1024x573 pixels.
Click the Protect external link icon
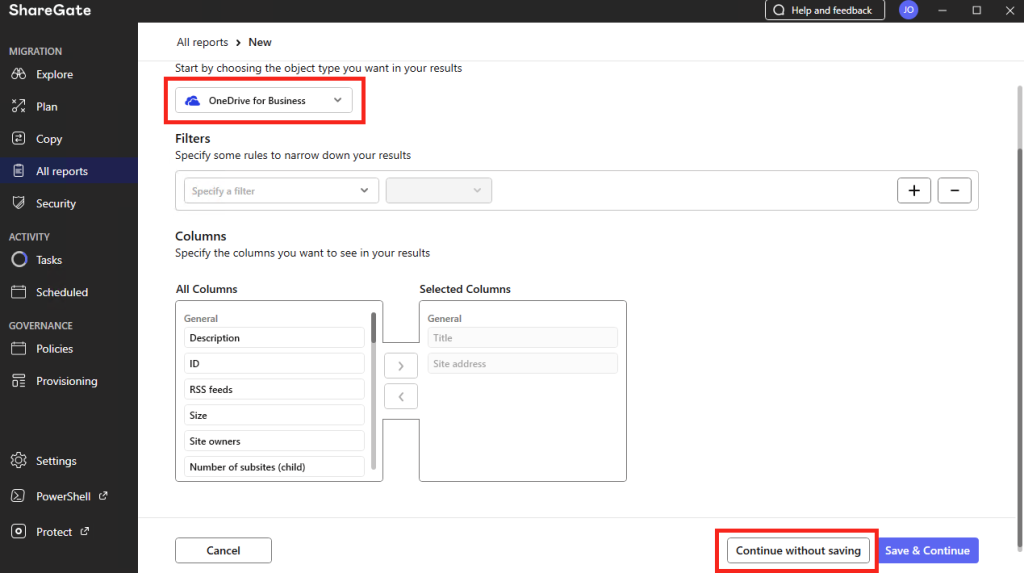84,531
